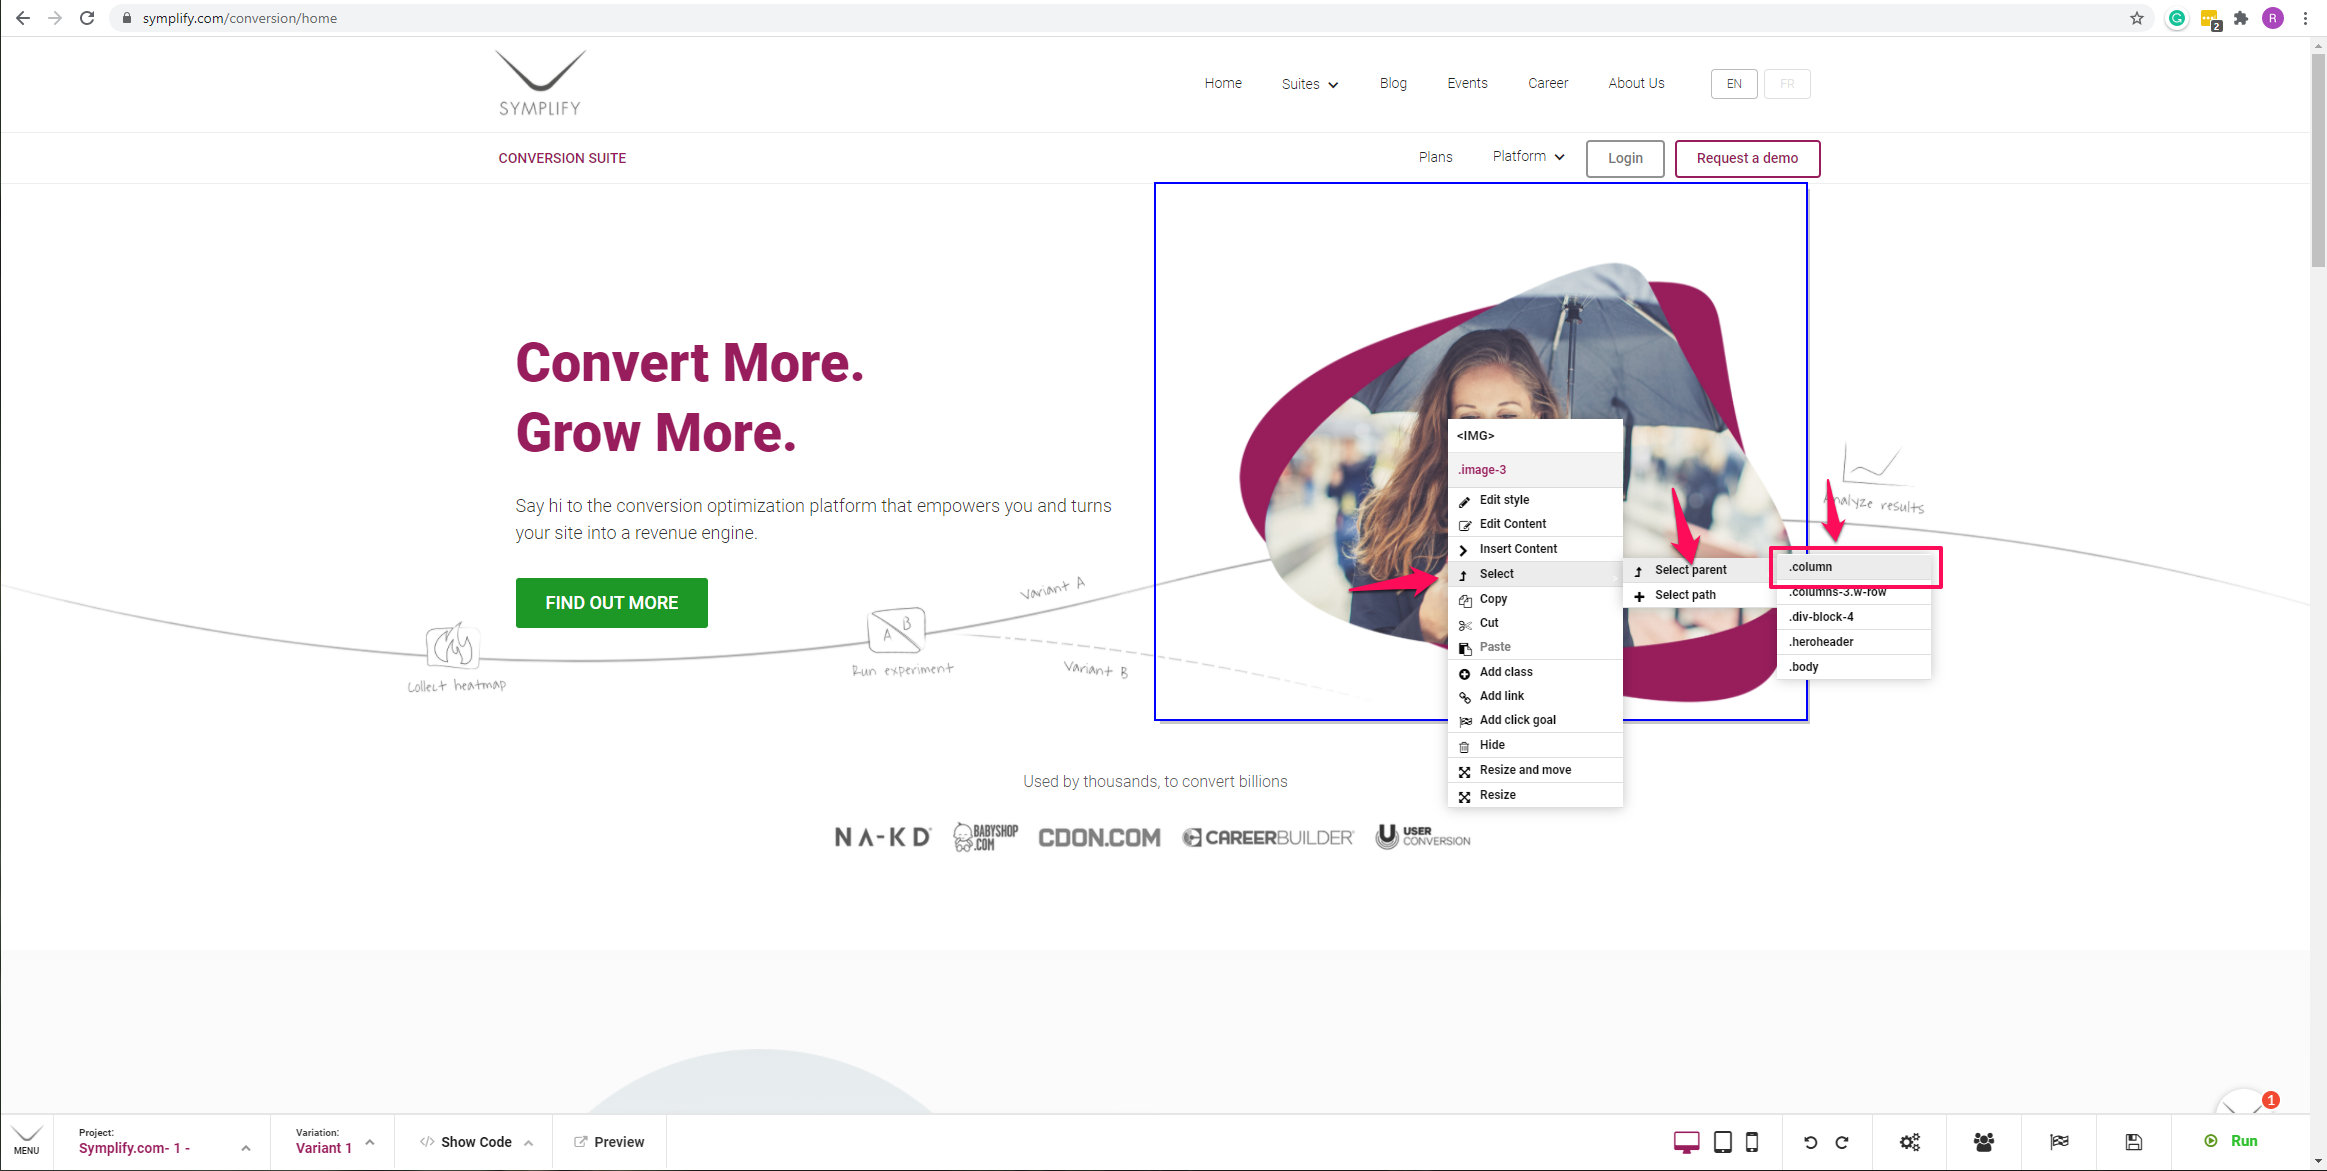Select the .div-block-4 parent element
2327x1171 pixels.
point(1854,617)
